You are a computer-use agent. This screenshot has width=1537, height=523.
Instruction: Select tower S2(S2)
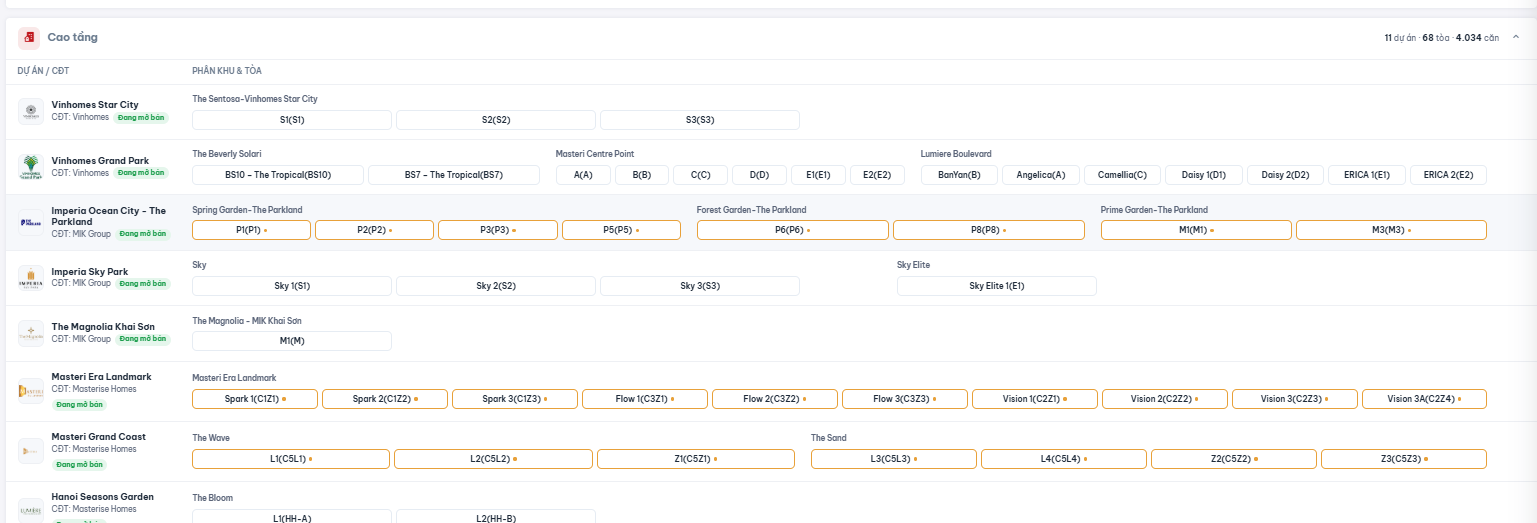[x=496, y=120]
